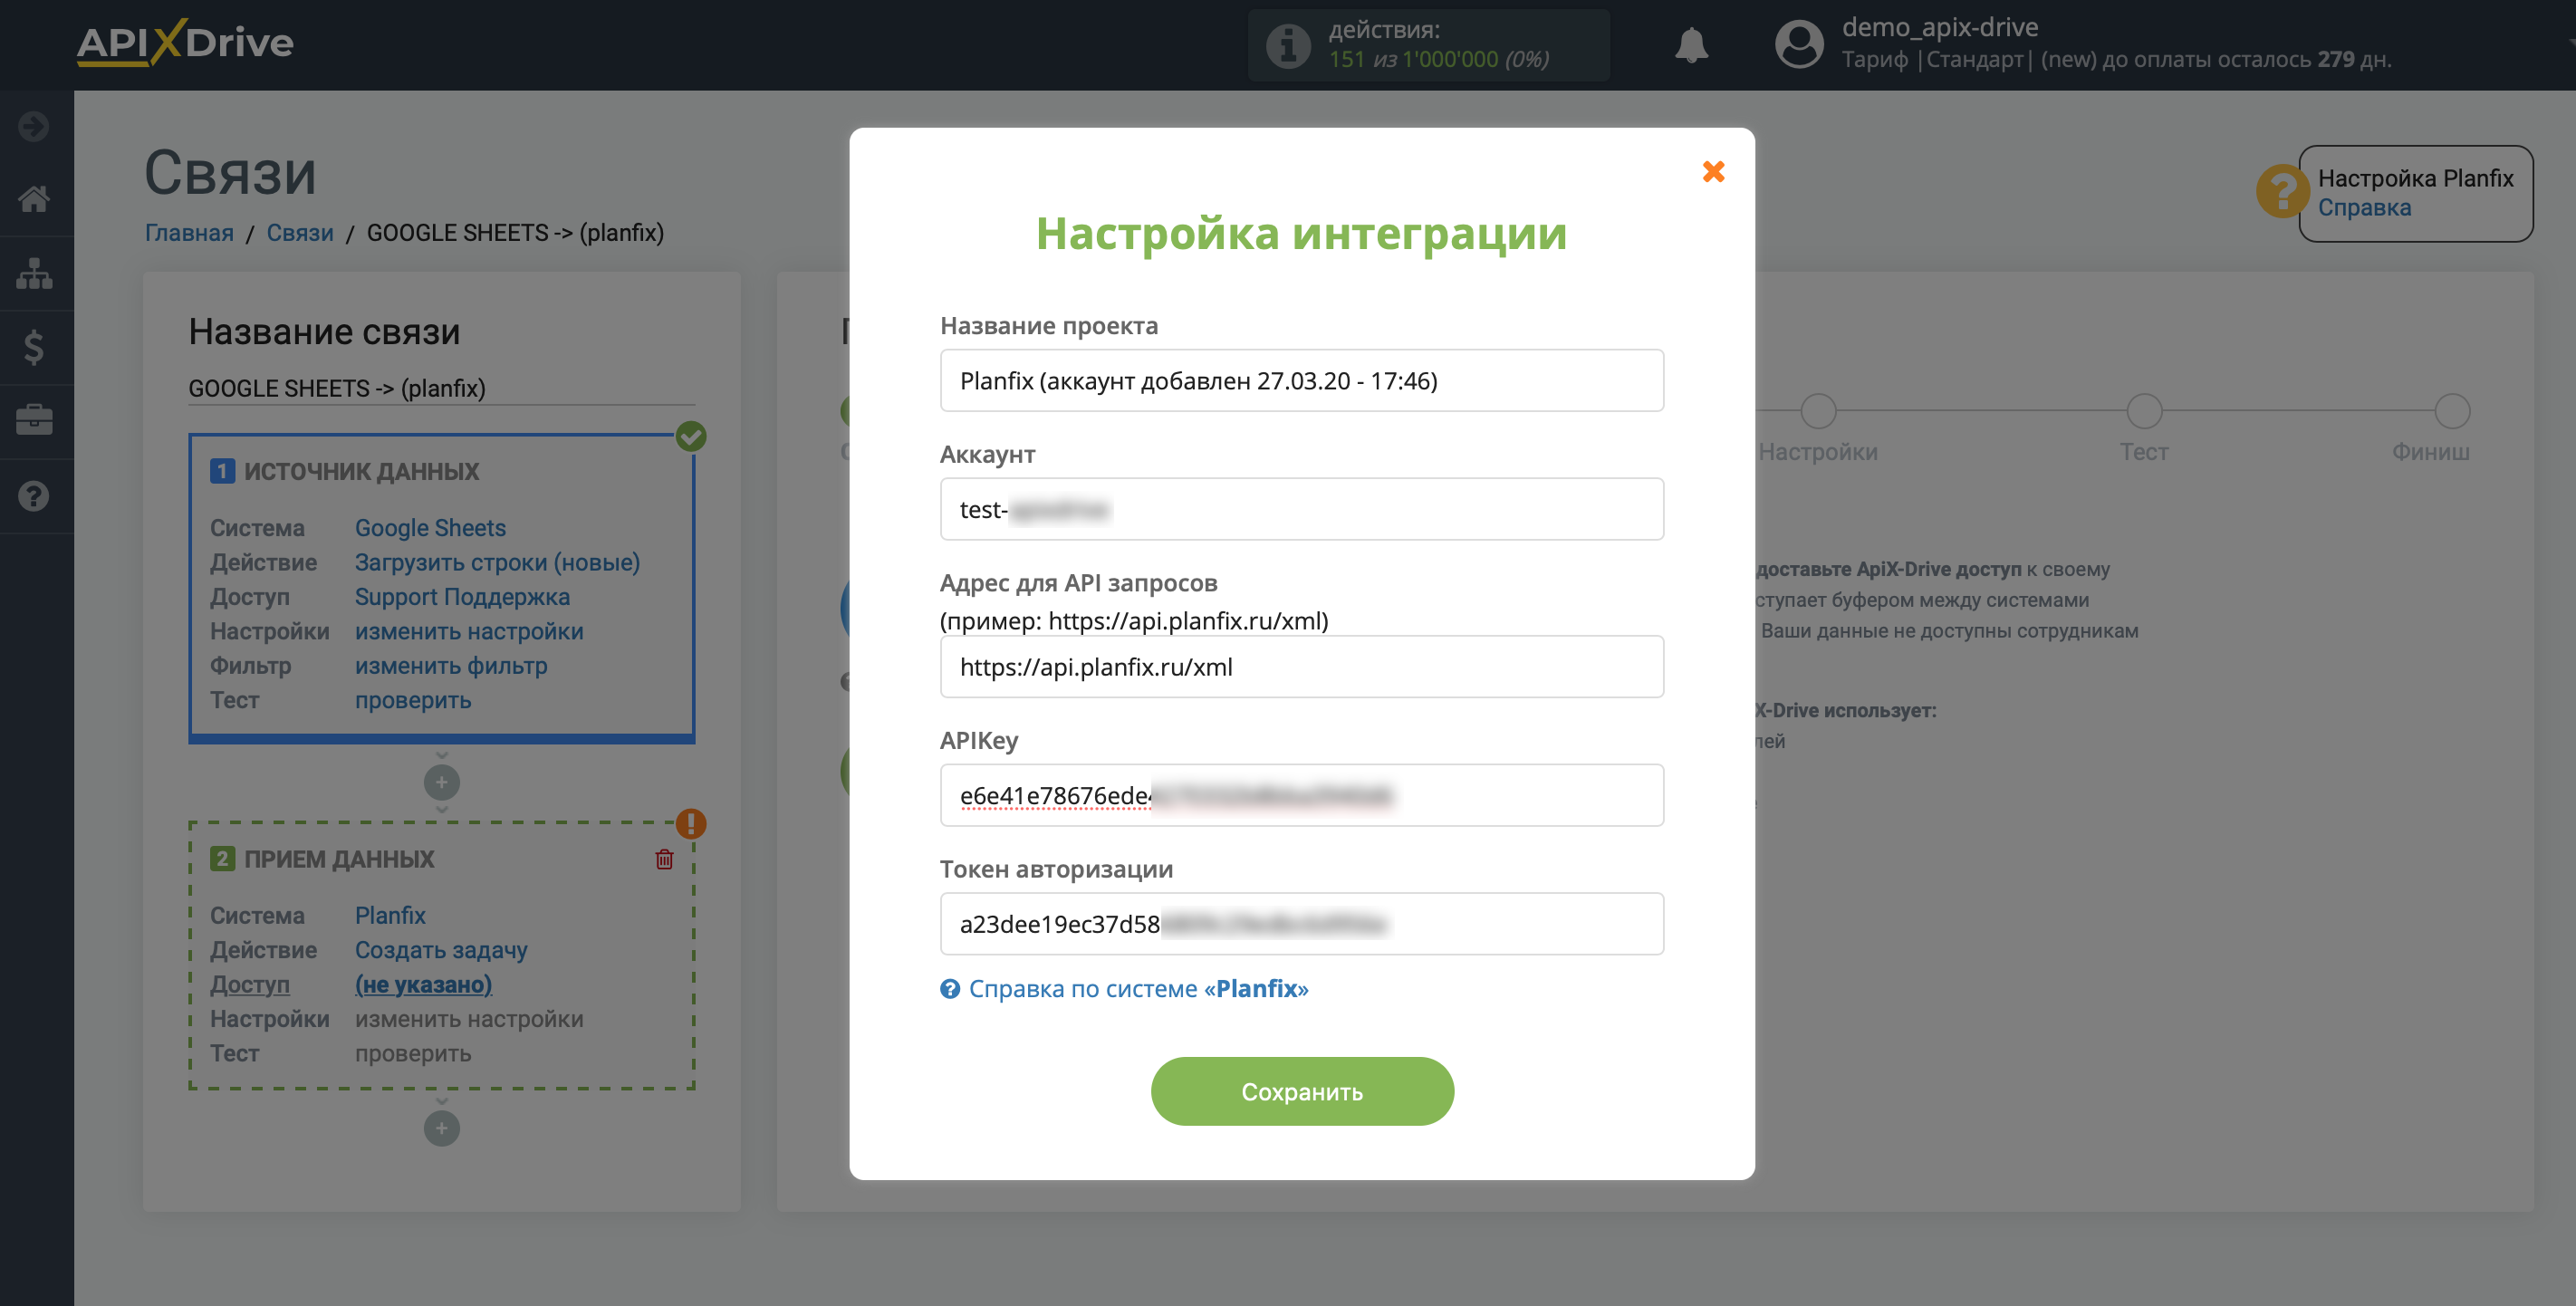Image resolution: width=2576 pixels, height=1306 pixels.
Task: Open the Справка link for Planfix setup
Action: coord(2364,208)
